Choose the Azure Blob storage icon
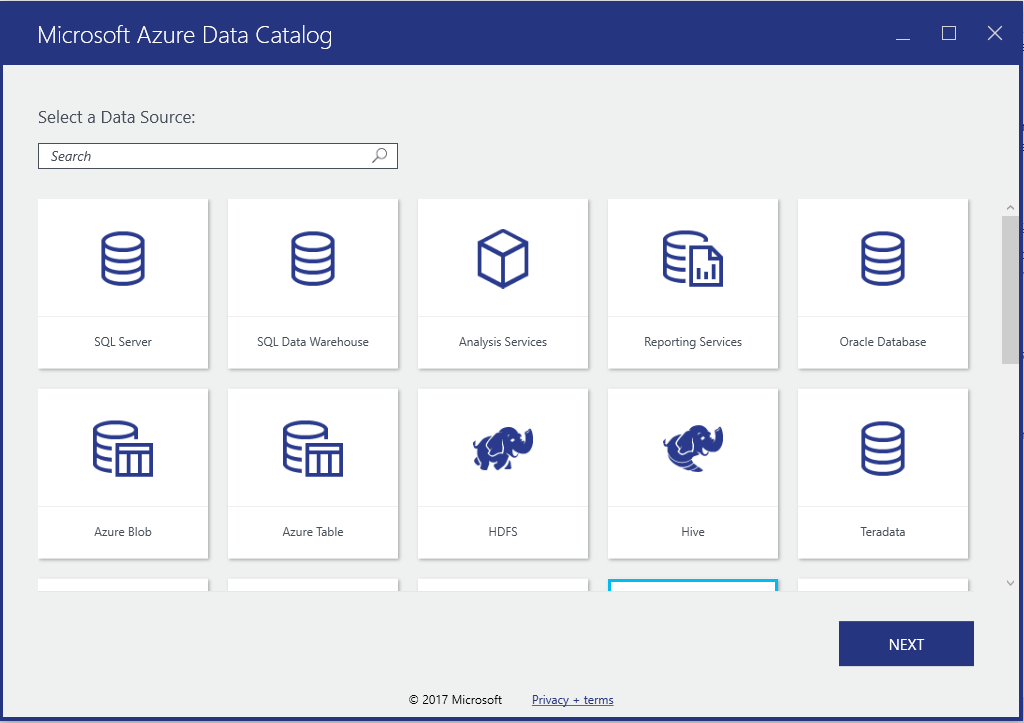Screen dimensions: 1024x723 (x=123, y=448)
